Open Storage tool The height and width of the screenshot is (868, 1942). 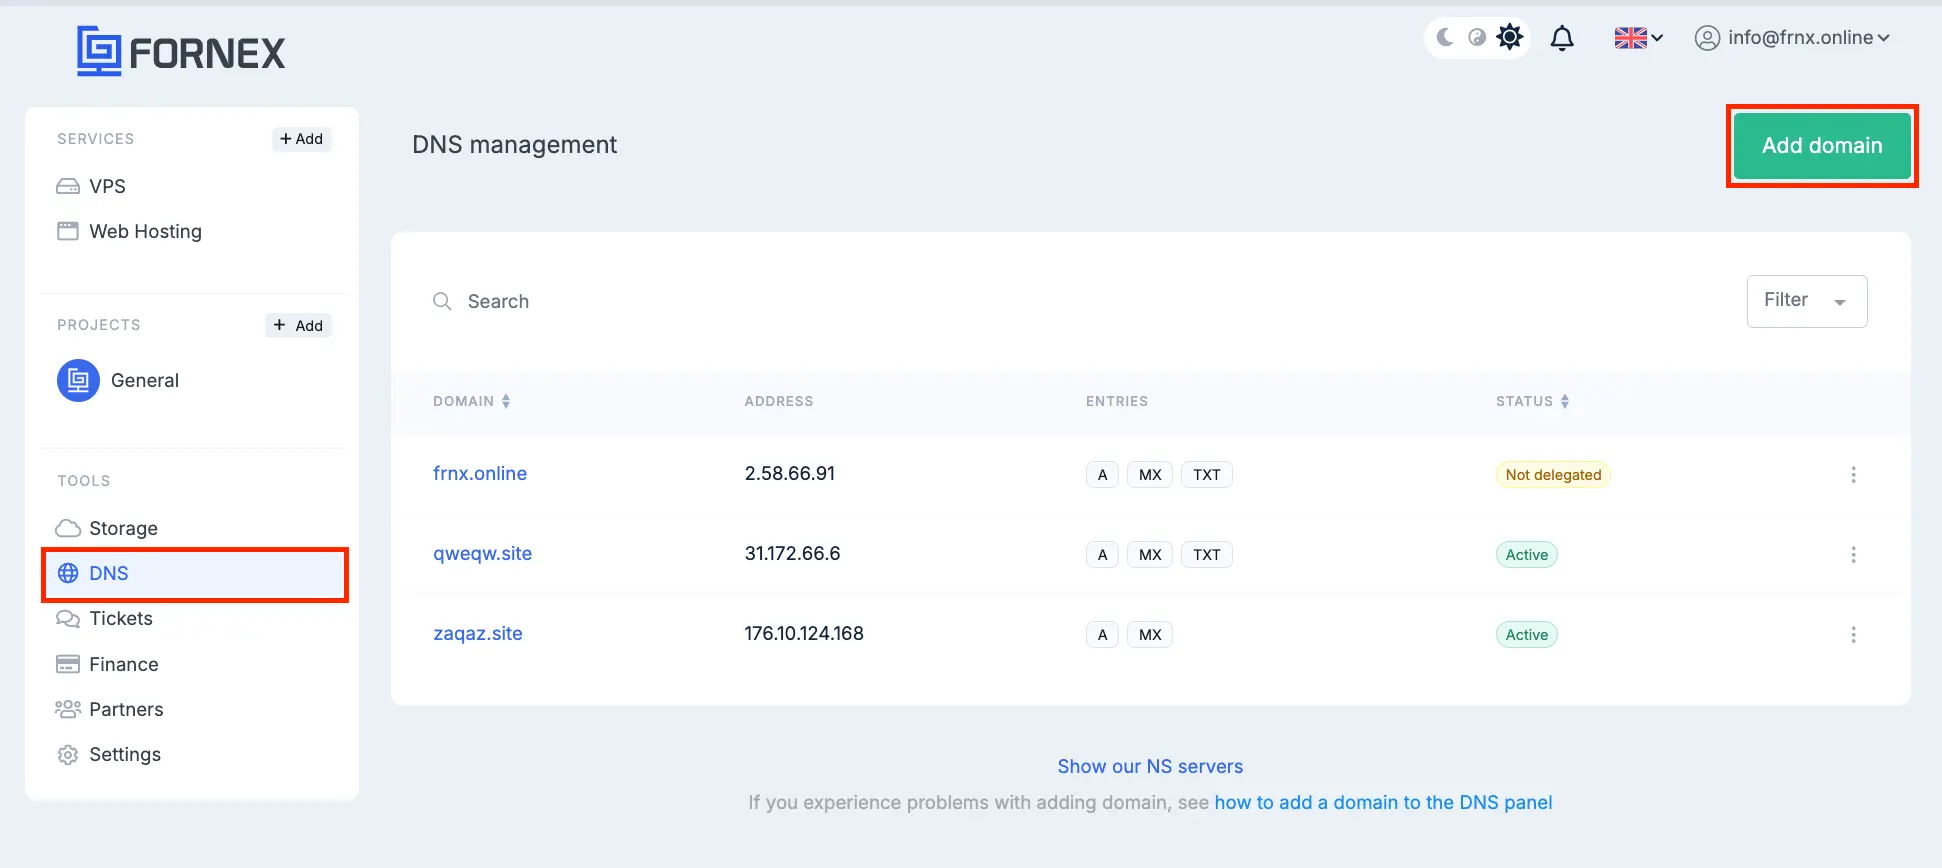coord(123,528)
